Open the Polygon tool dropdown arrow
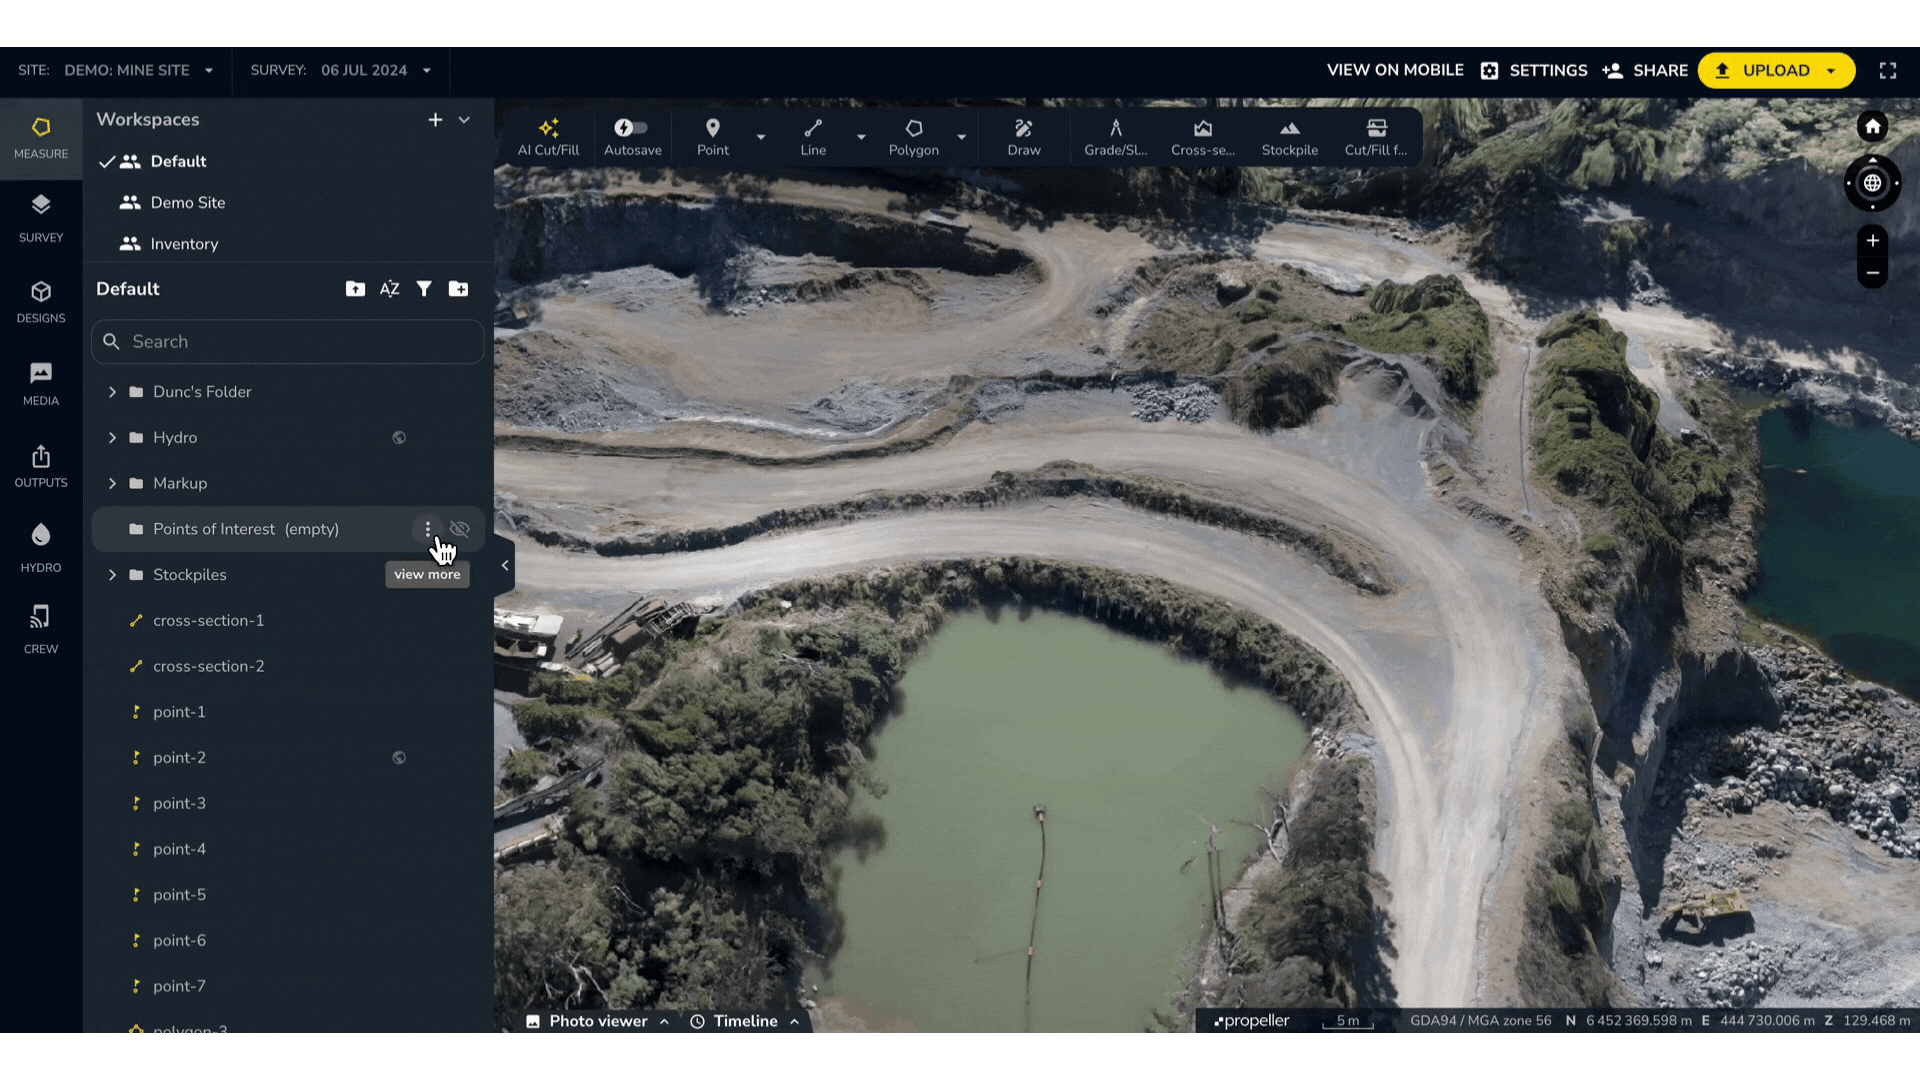1920x1080 pixels. (x=961, y=137)
